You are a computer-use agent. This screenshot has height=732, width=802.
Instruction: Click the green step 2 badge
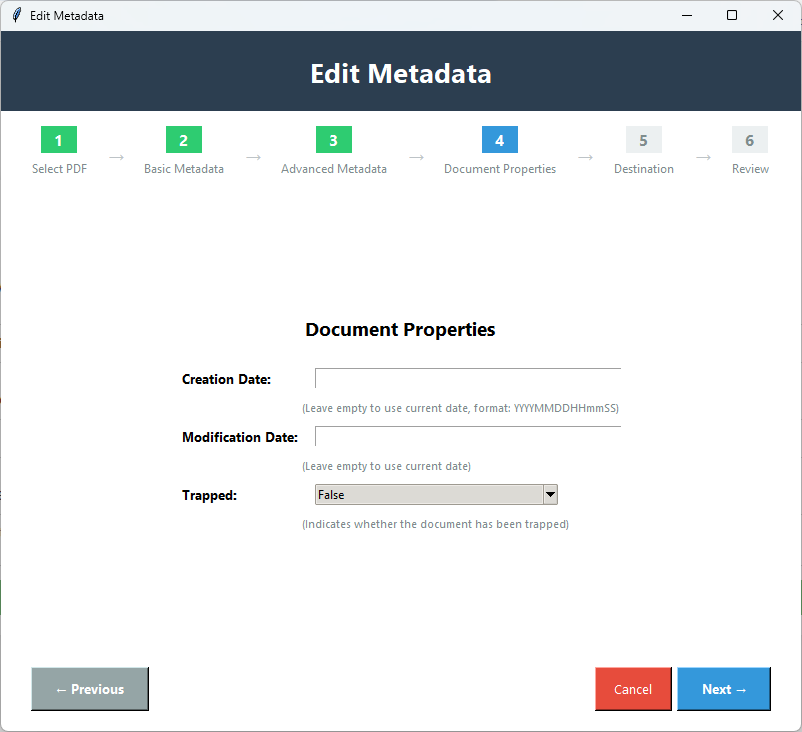point(183,140)
